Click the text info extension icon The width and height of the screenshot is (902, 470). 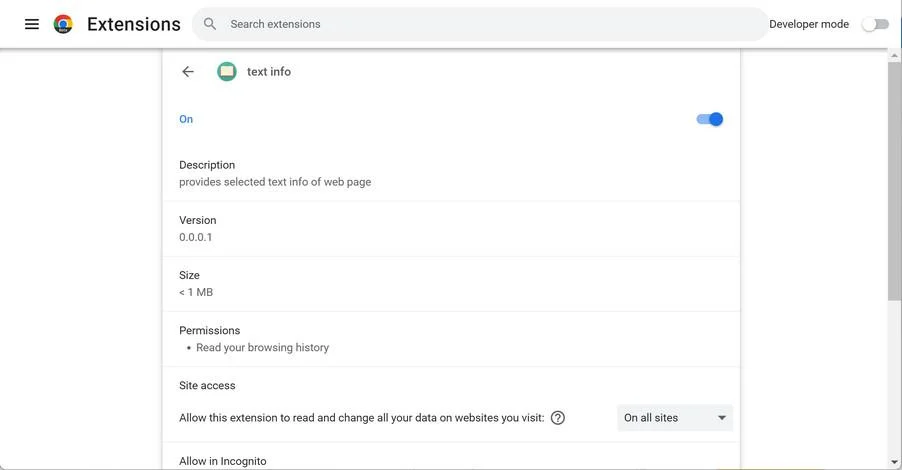(227, 71)
